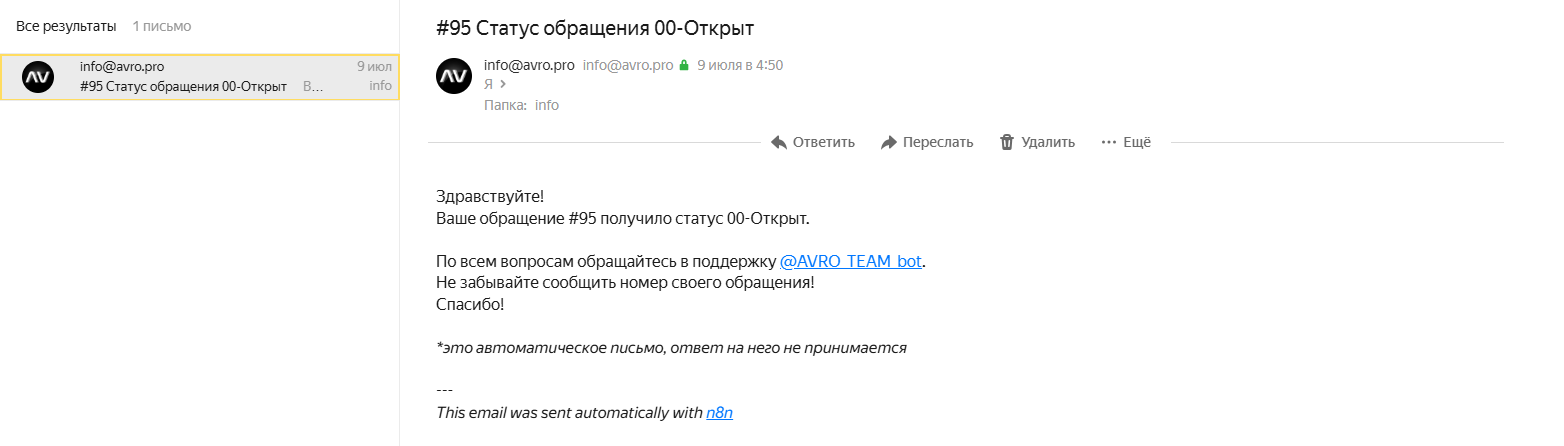The height and width of the screenshot is (446, 1564).
Task: Select the AV avatar in the message list
Action: tap(38, 76)
